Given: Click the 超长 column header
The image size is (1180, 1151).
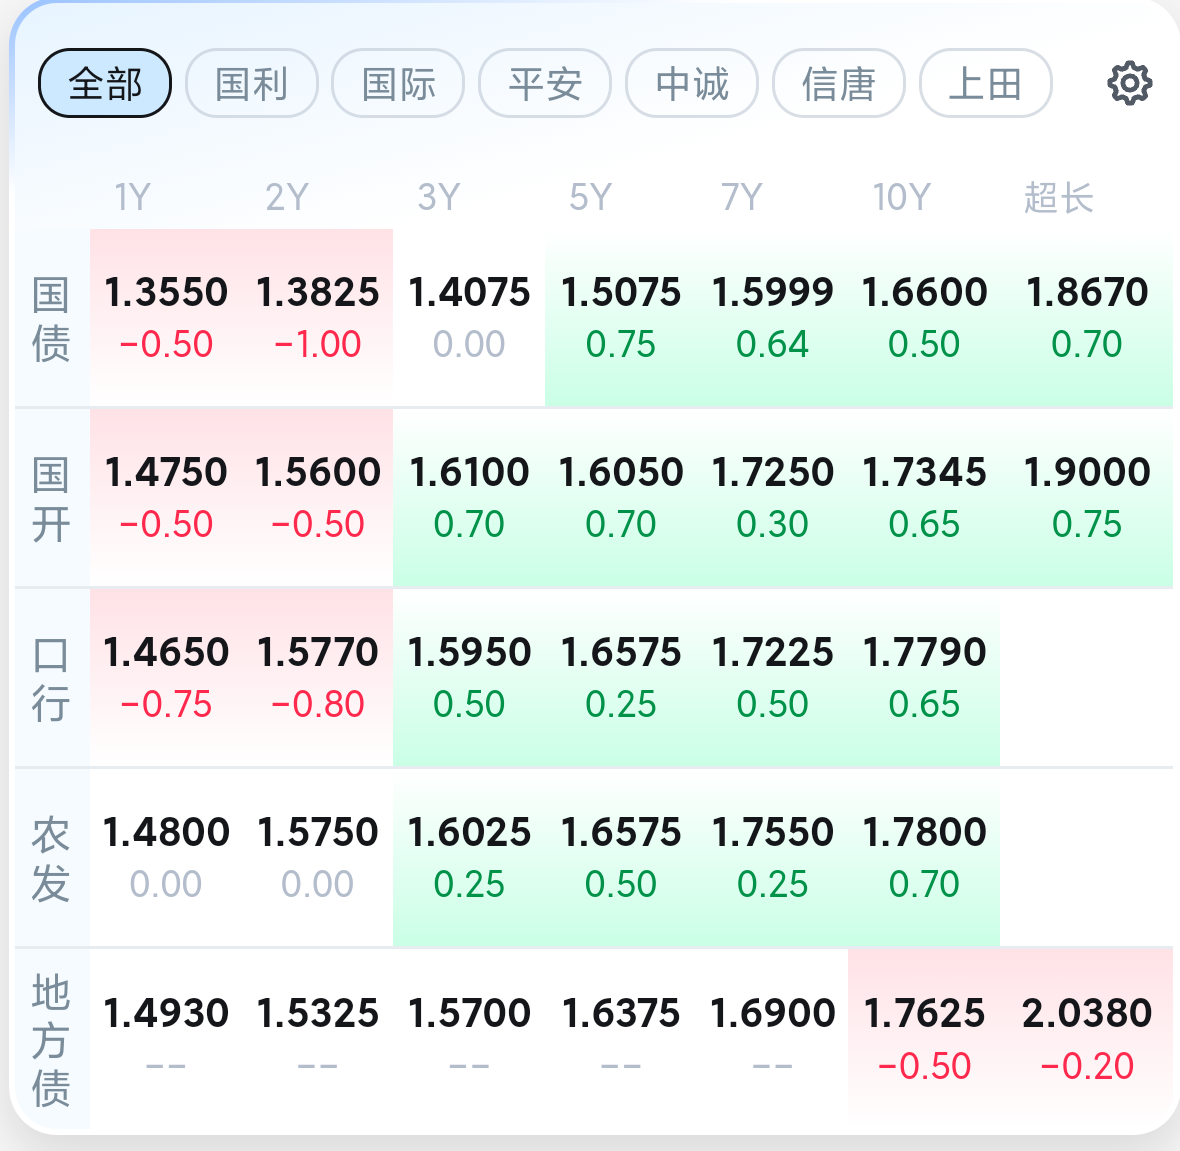Looking at the screenshot, I should pyautogui.click(x=1058, y=197).
